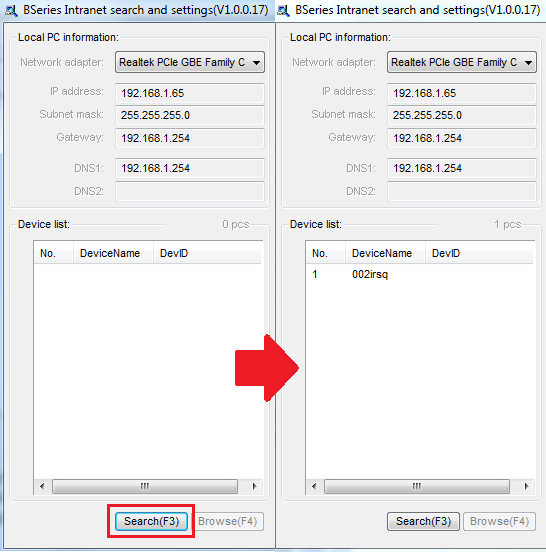Viewport: 546px width, 552px height.
Task: Open Network adapter dropdown in left window
Action: [190, 62]
